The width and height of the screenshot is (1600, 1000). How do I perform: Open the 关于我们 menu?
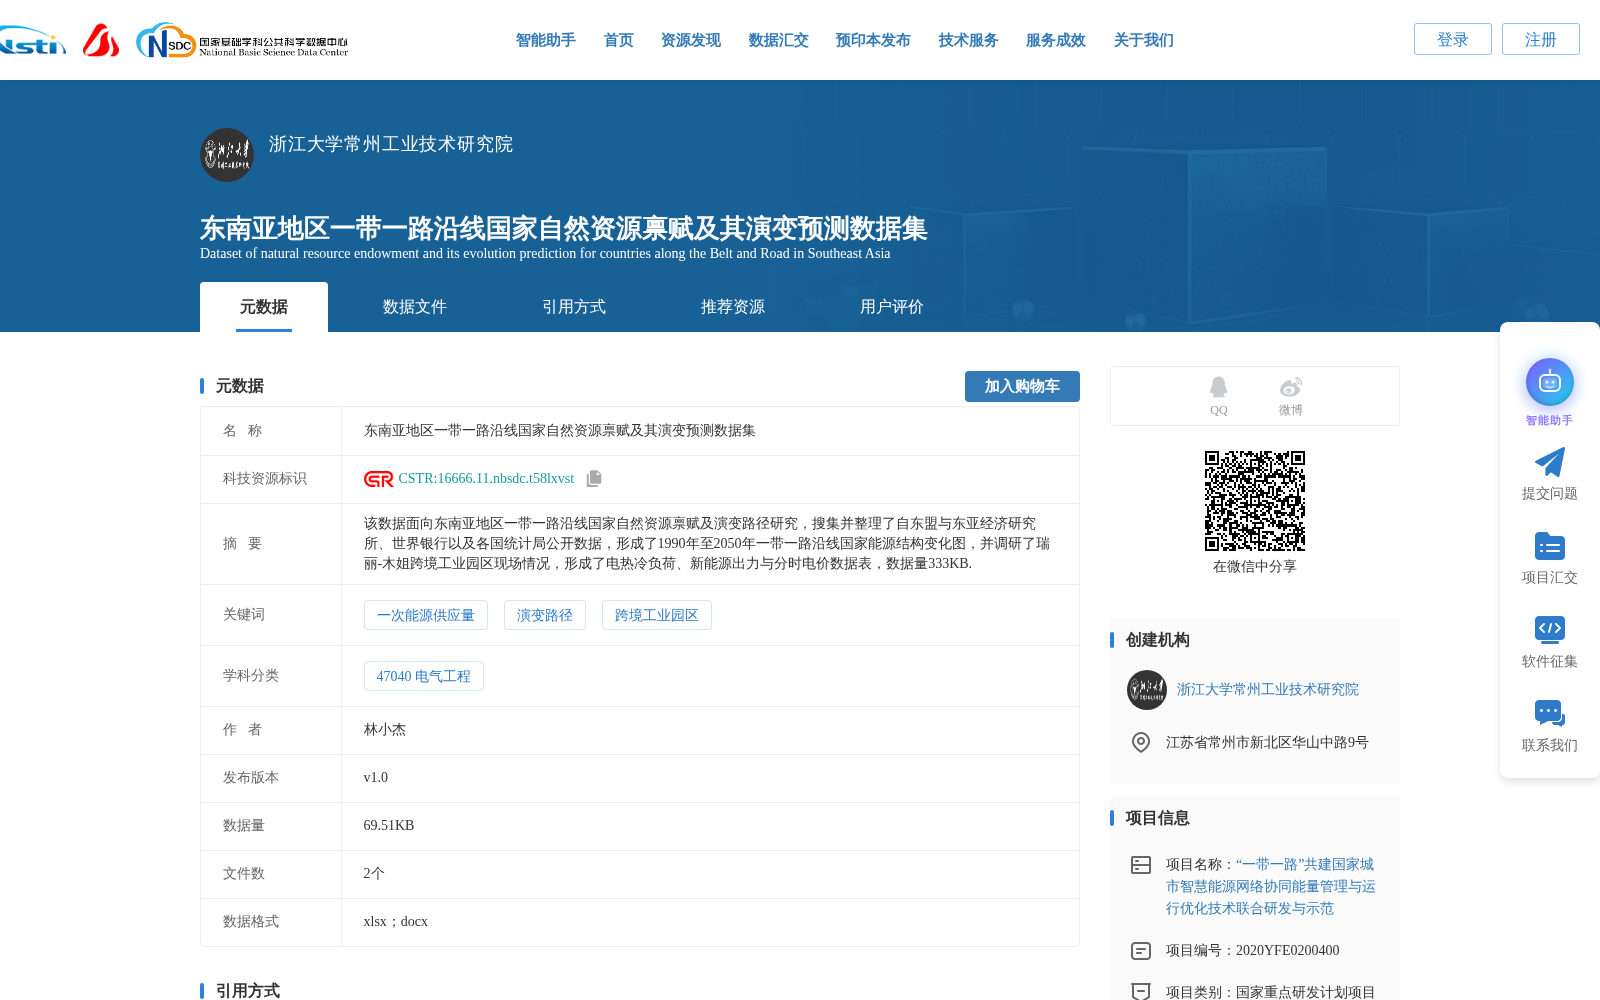[1144, 40]
